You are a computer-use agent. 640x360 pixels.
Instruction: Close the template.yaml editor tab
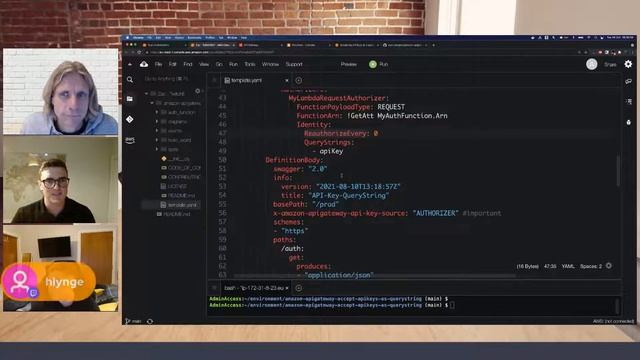(287, 80)
